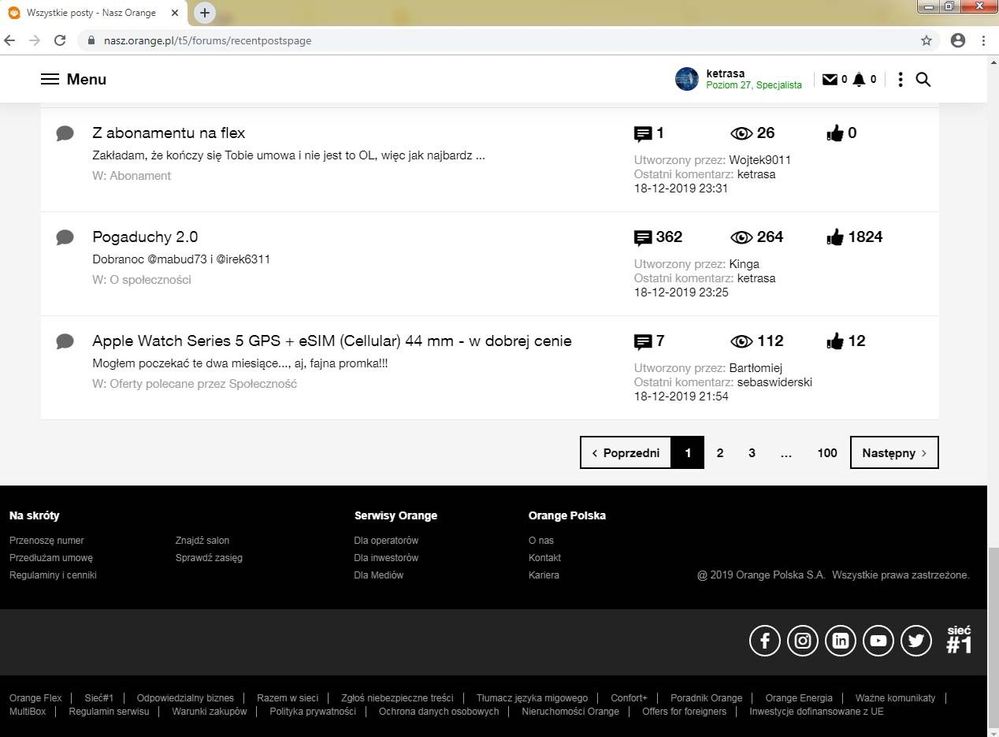999x737 pixels.
Task: Open the three-dot options menu in header
Action: tap(900, 80)
